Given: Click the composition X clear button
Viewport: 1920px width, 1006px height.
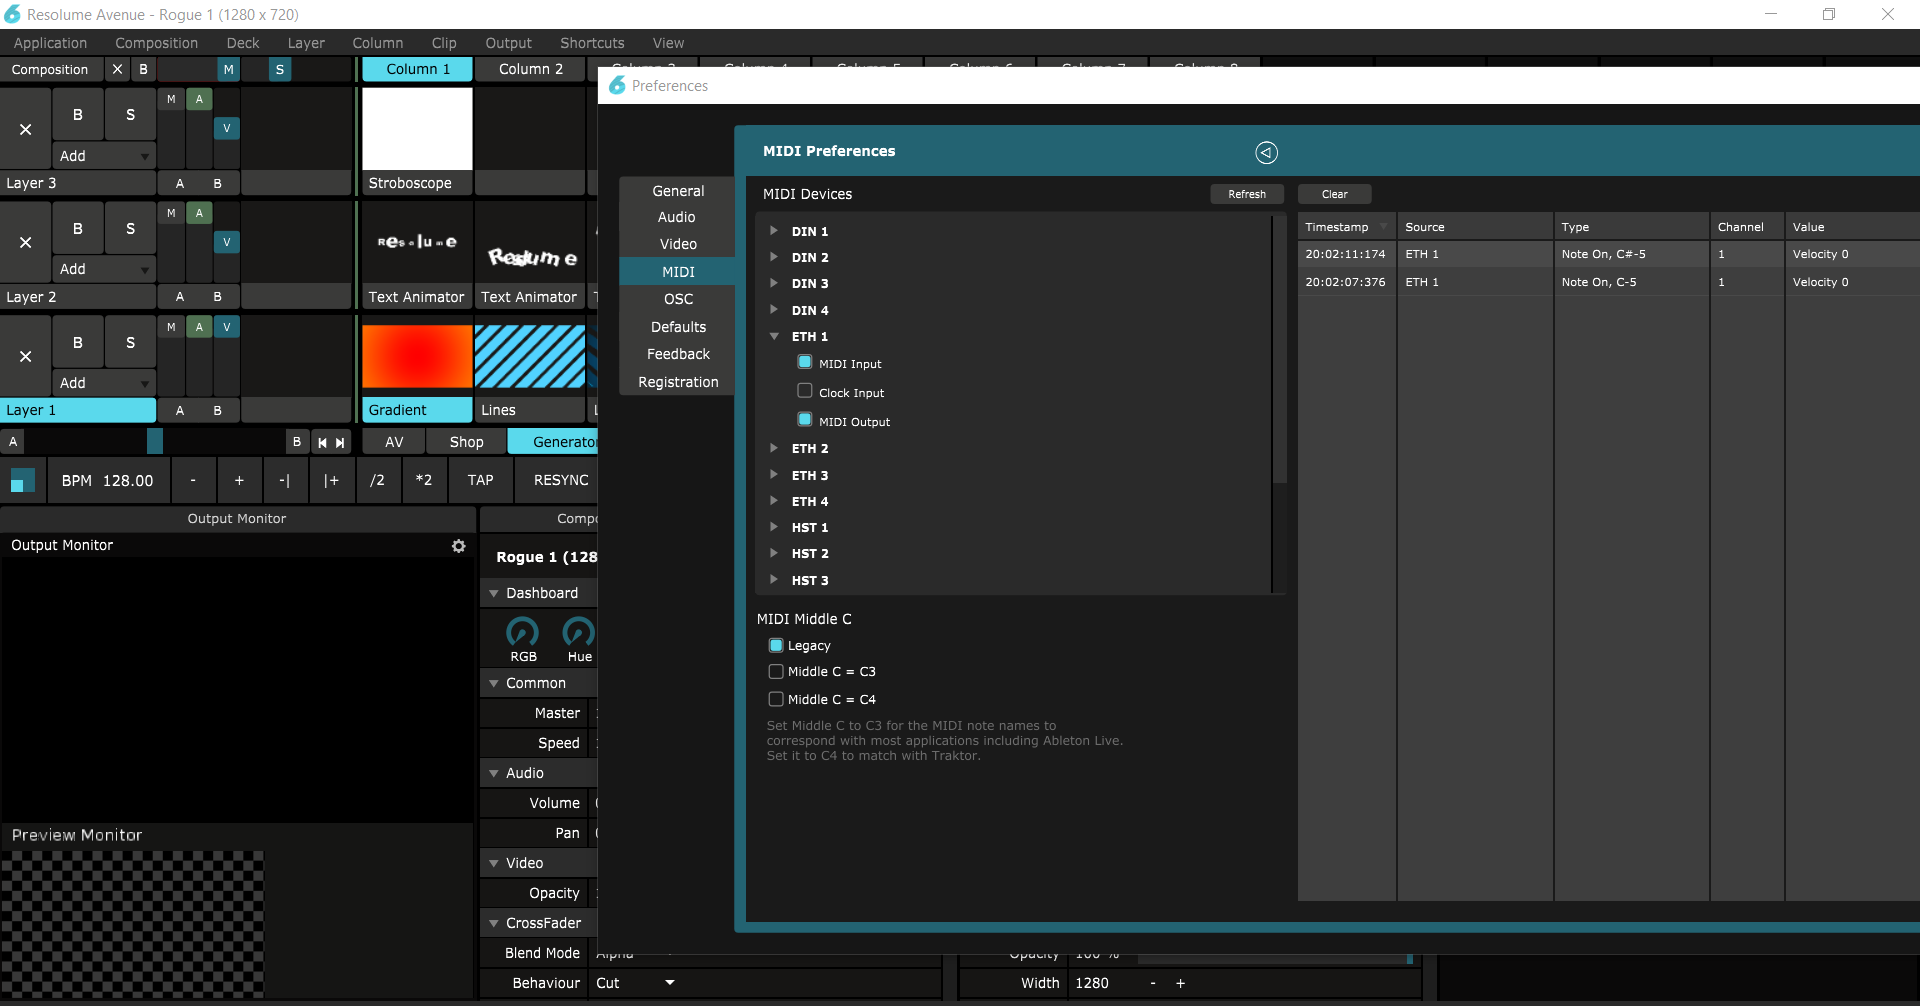Looking at the screenshot, I should coord(117,69).
